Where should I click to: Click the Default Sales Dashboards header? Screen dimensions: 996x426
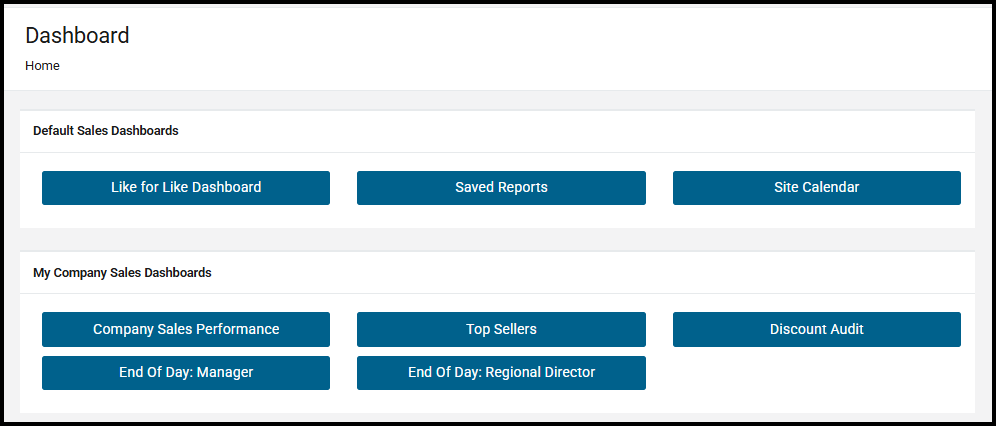106,131
